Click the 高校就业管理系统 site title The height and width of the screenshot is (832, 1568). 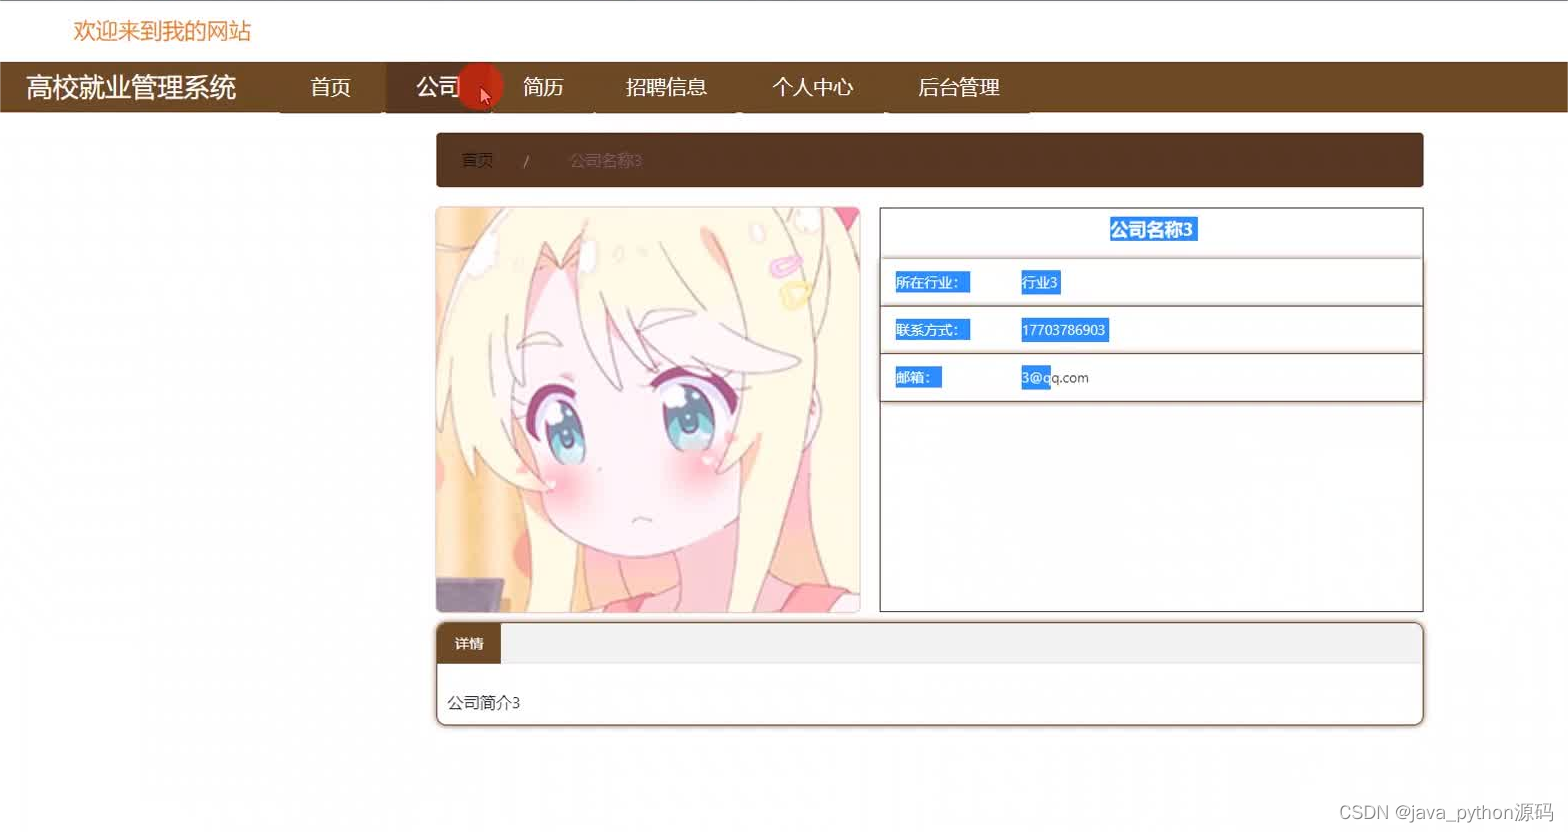click(131, 87)
